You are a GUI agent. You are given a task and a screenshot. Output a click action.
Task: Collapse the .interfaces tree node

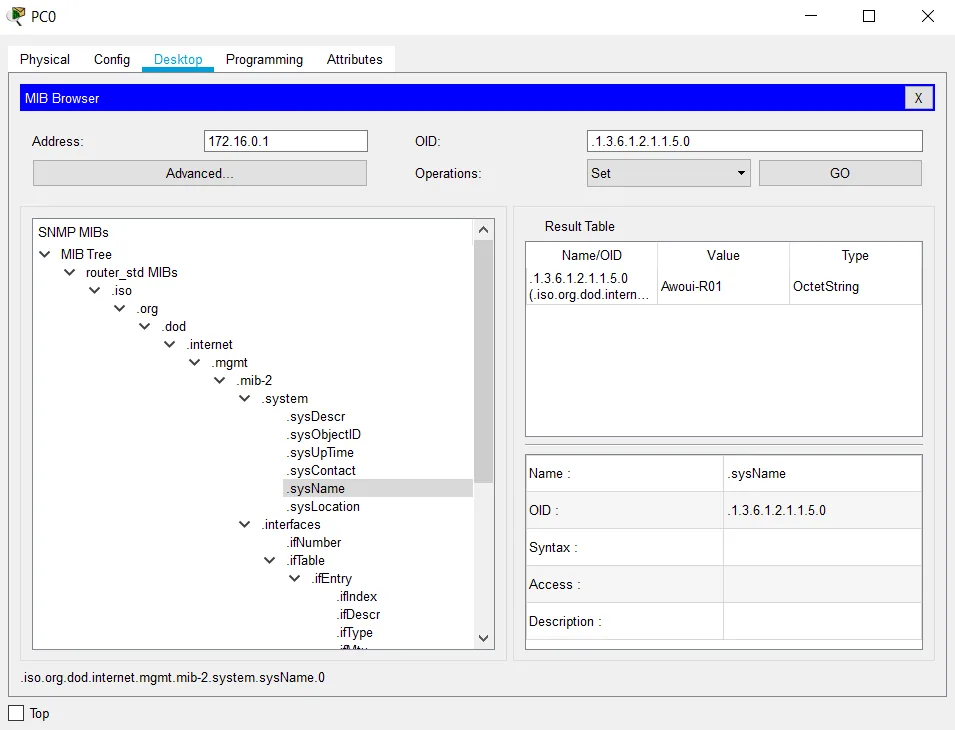[244, 524]
